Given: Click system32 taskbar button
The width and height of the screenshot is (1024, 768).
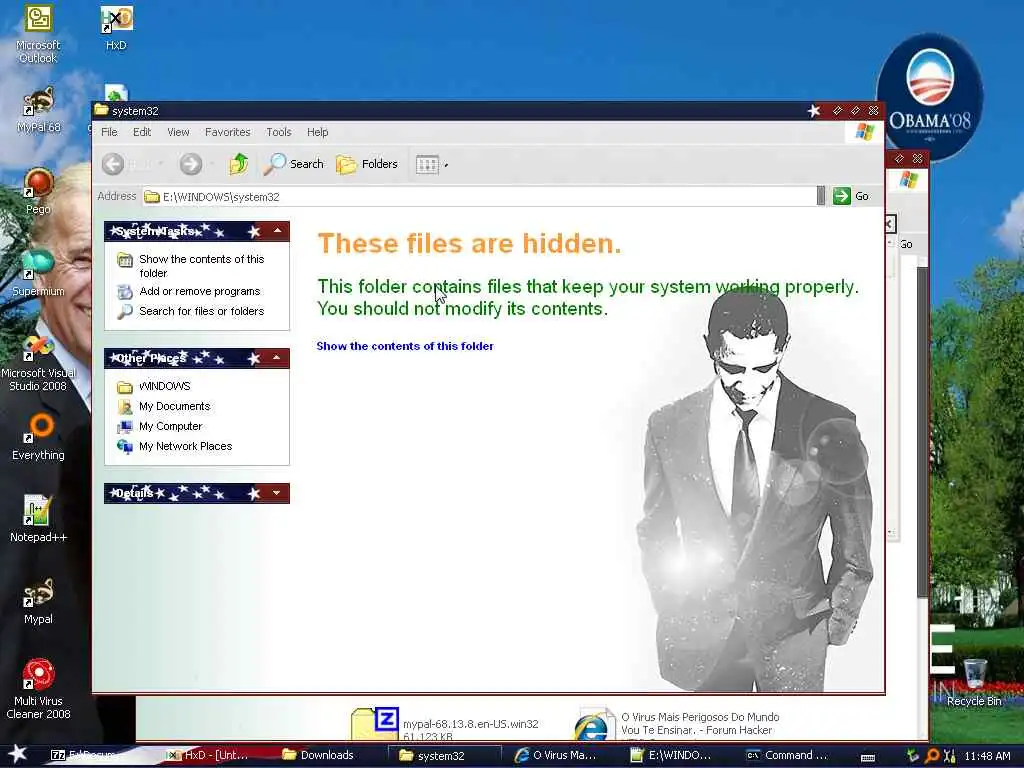Looking at the screenshot, I should (444, 755).
